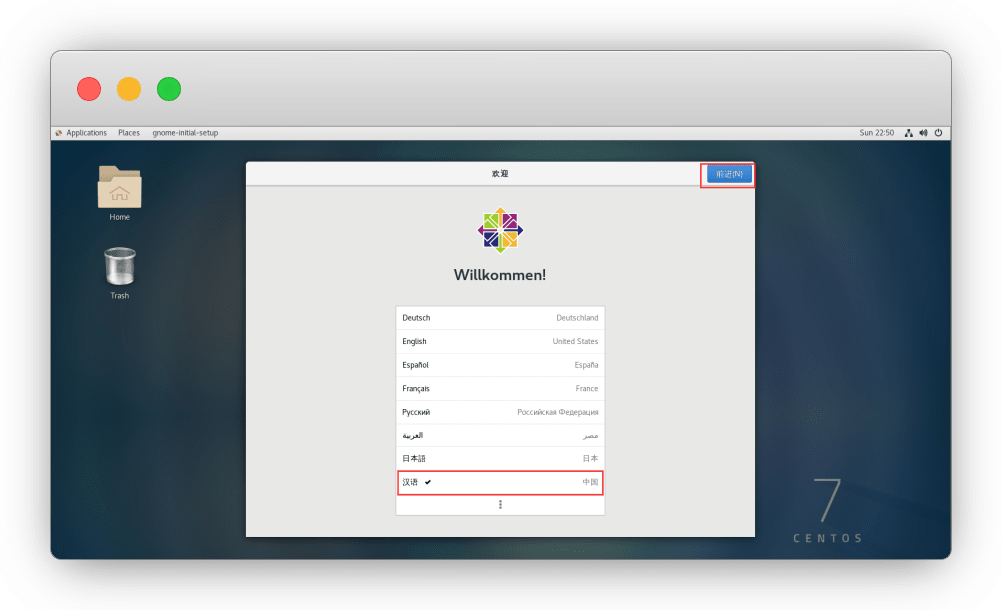Choose Русский from the language list

click(x=500, y=412)
